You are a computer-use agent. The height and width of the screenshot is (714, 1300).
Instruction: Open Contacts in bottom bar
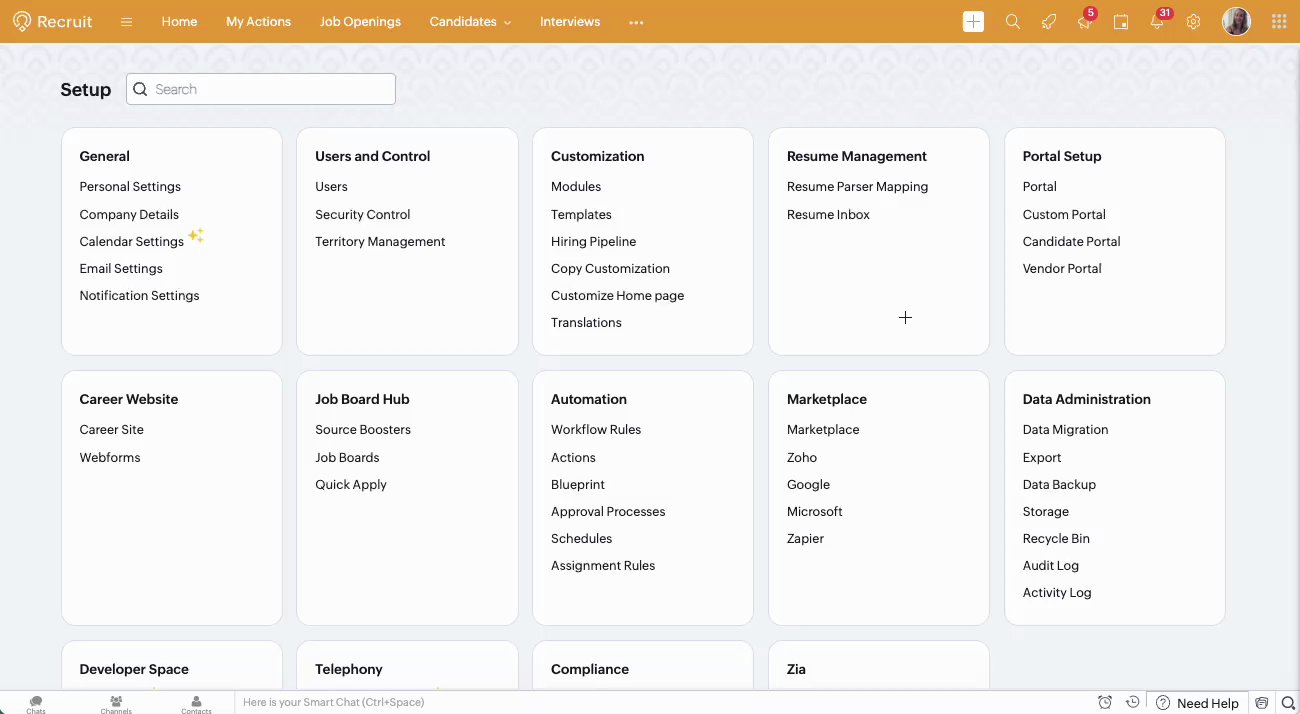coord(196,704)
